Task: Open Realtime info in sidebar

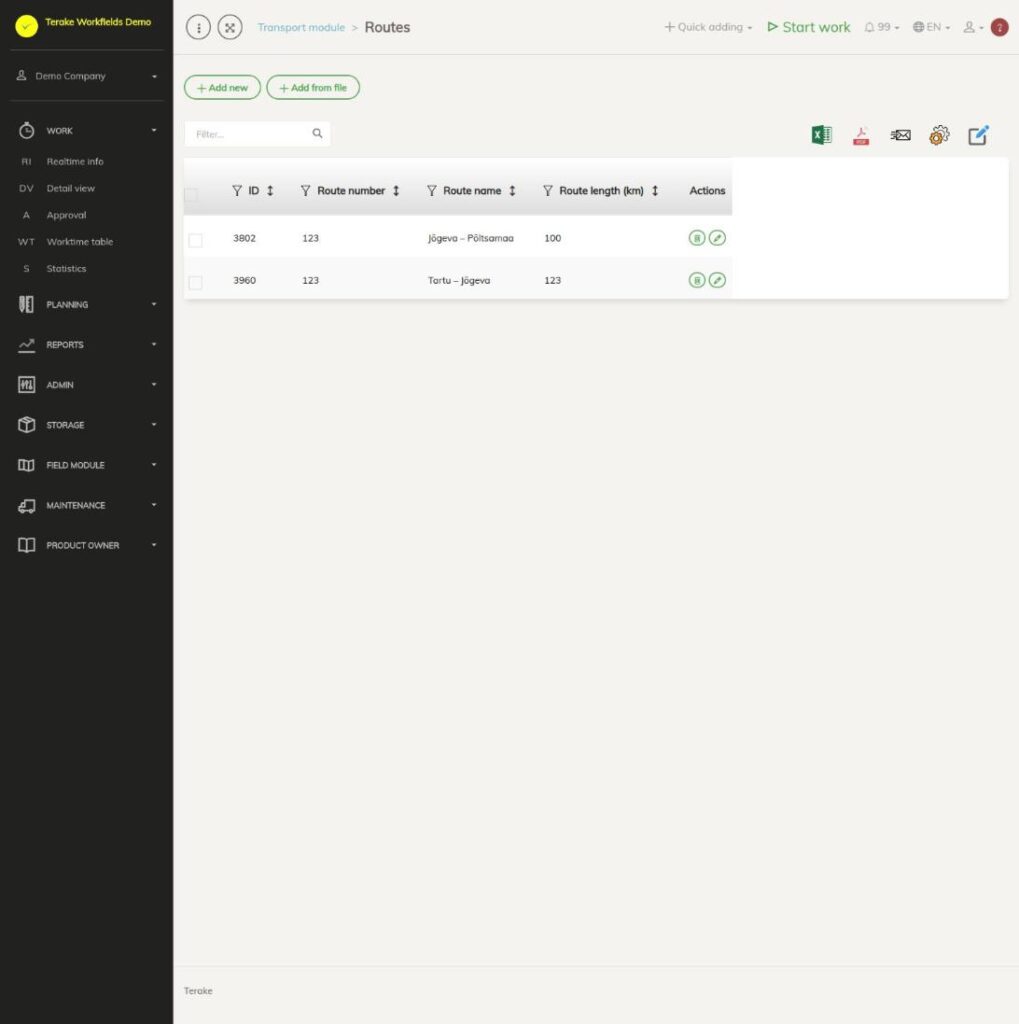Action: coord(74,161)
